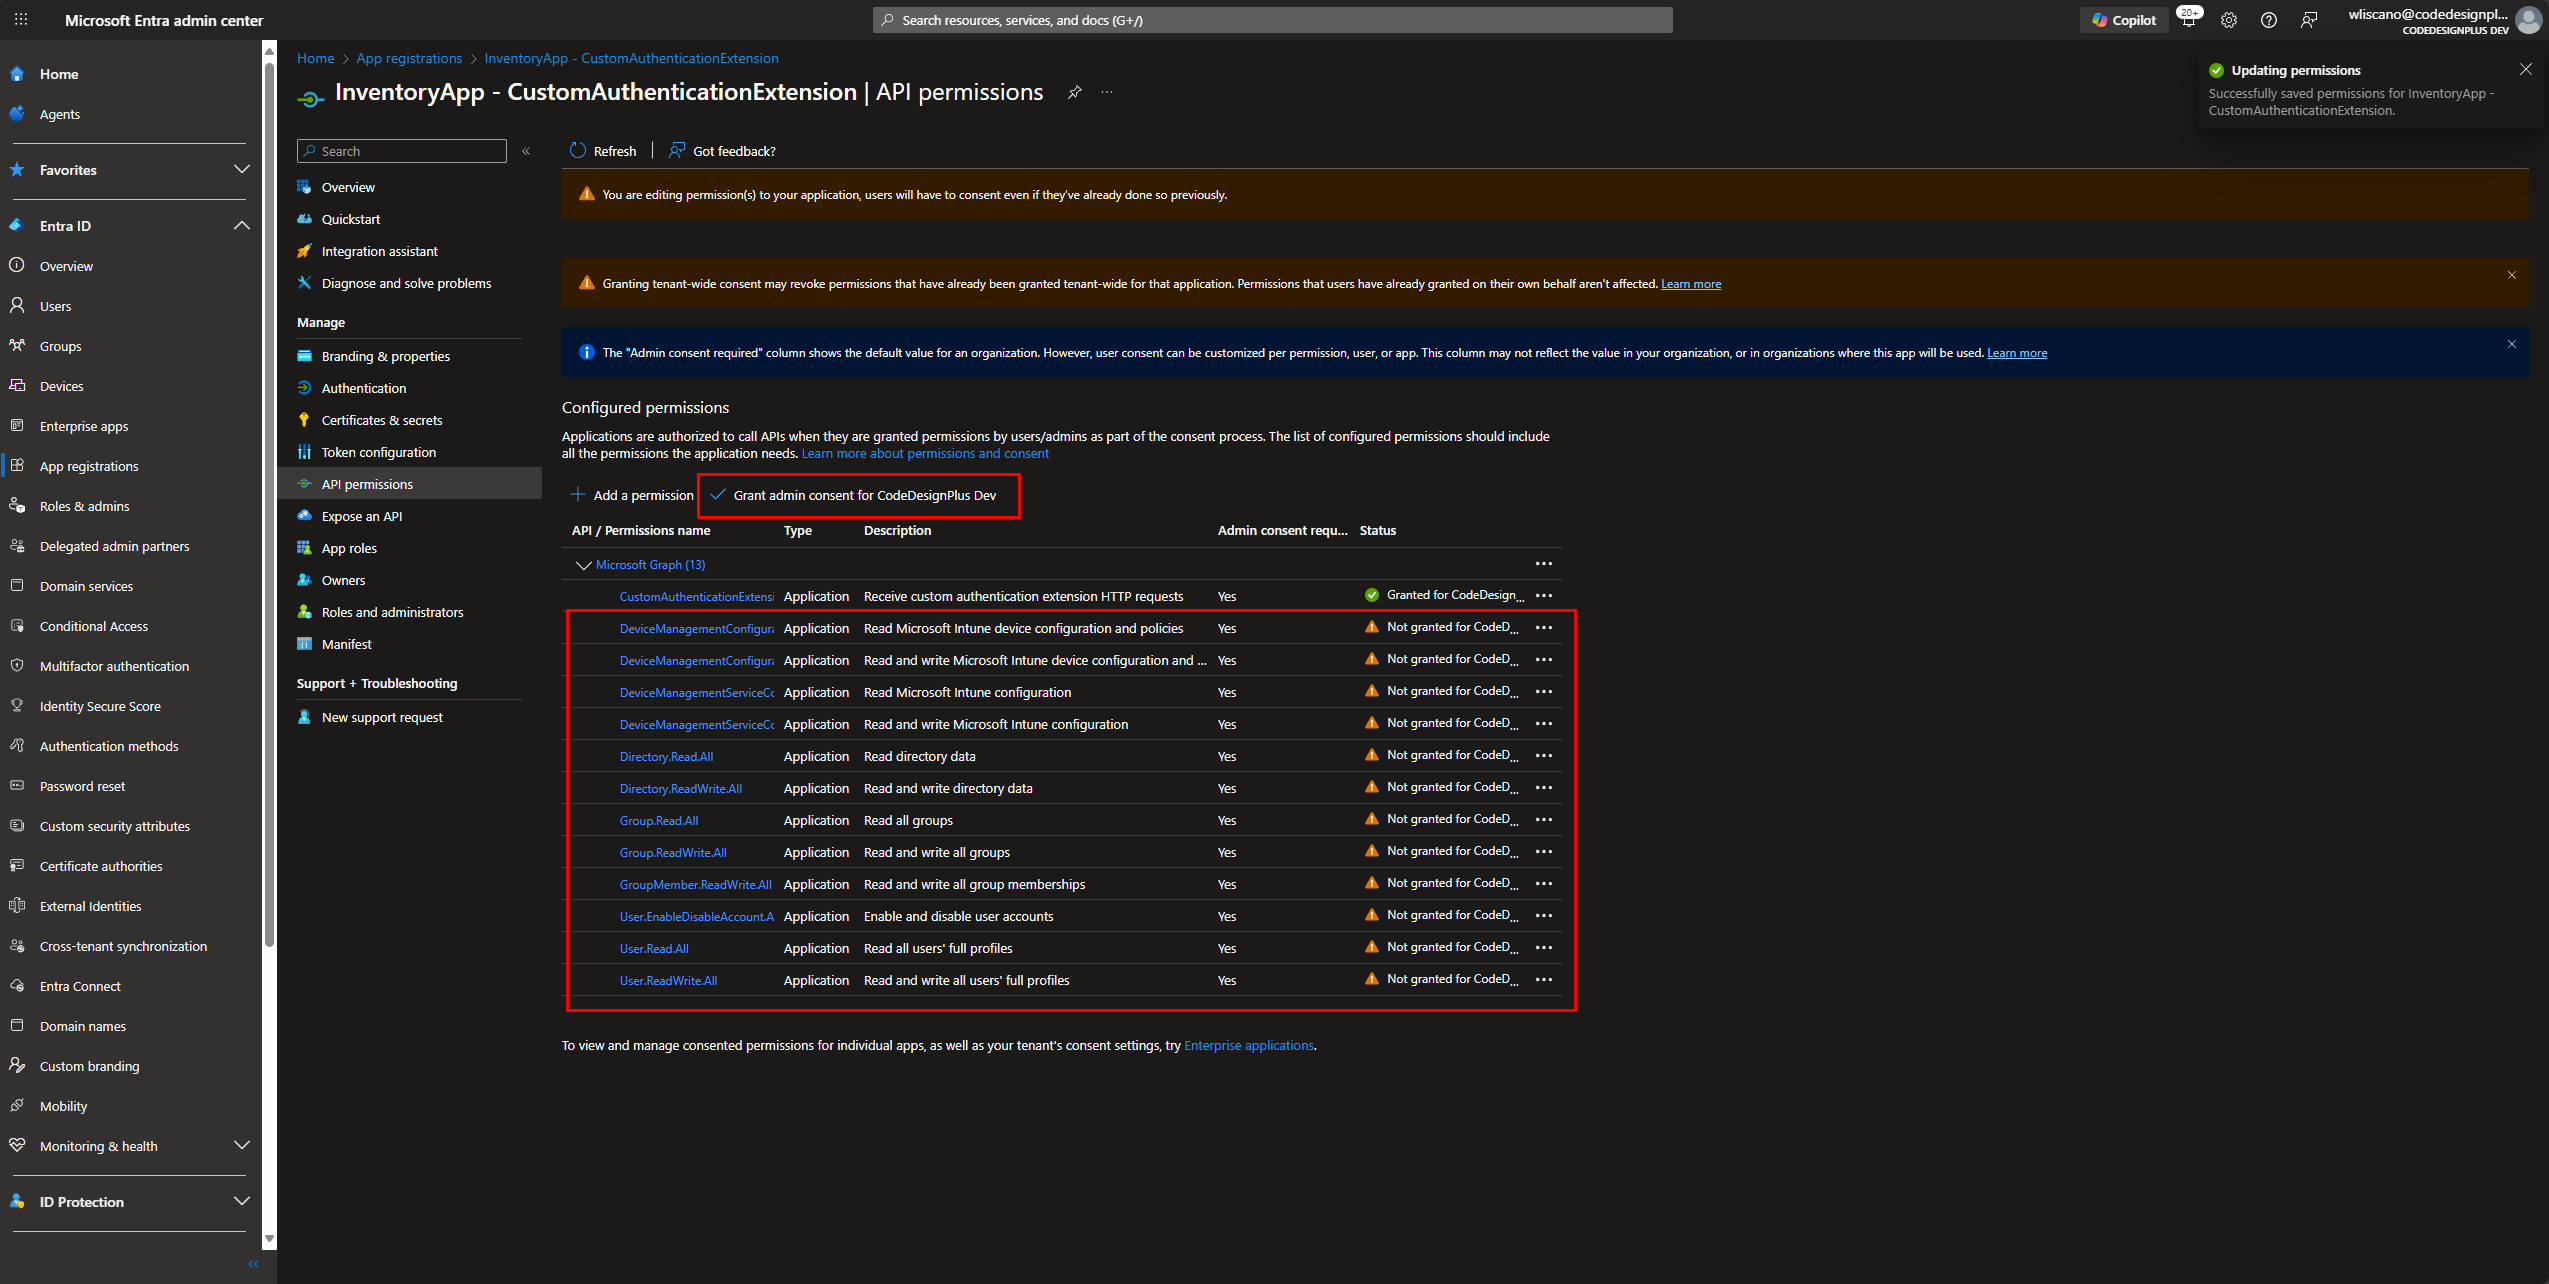The width and height of the screenshot is (2549, 1284).
Task: Collapse the Entra ID section
Action: 241,225
